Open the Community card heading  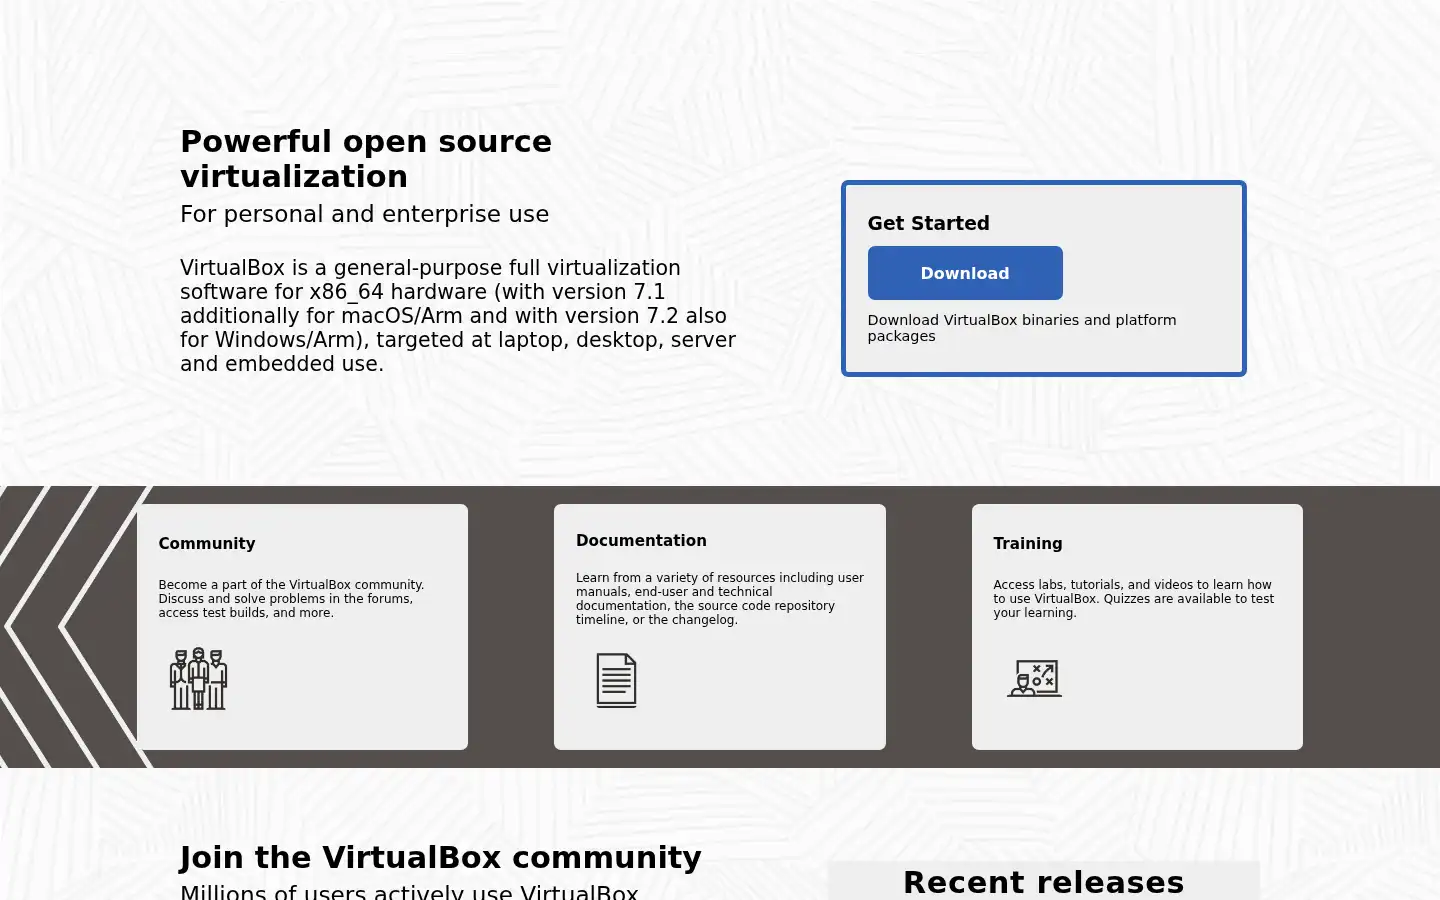pyautogui.click(x=207, y=543)
